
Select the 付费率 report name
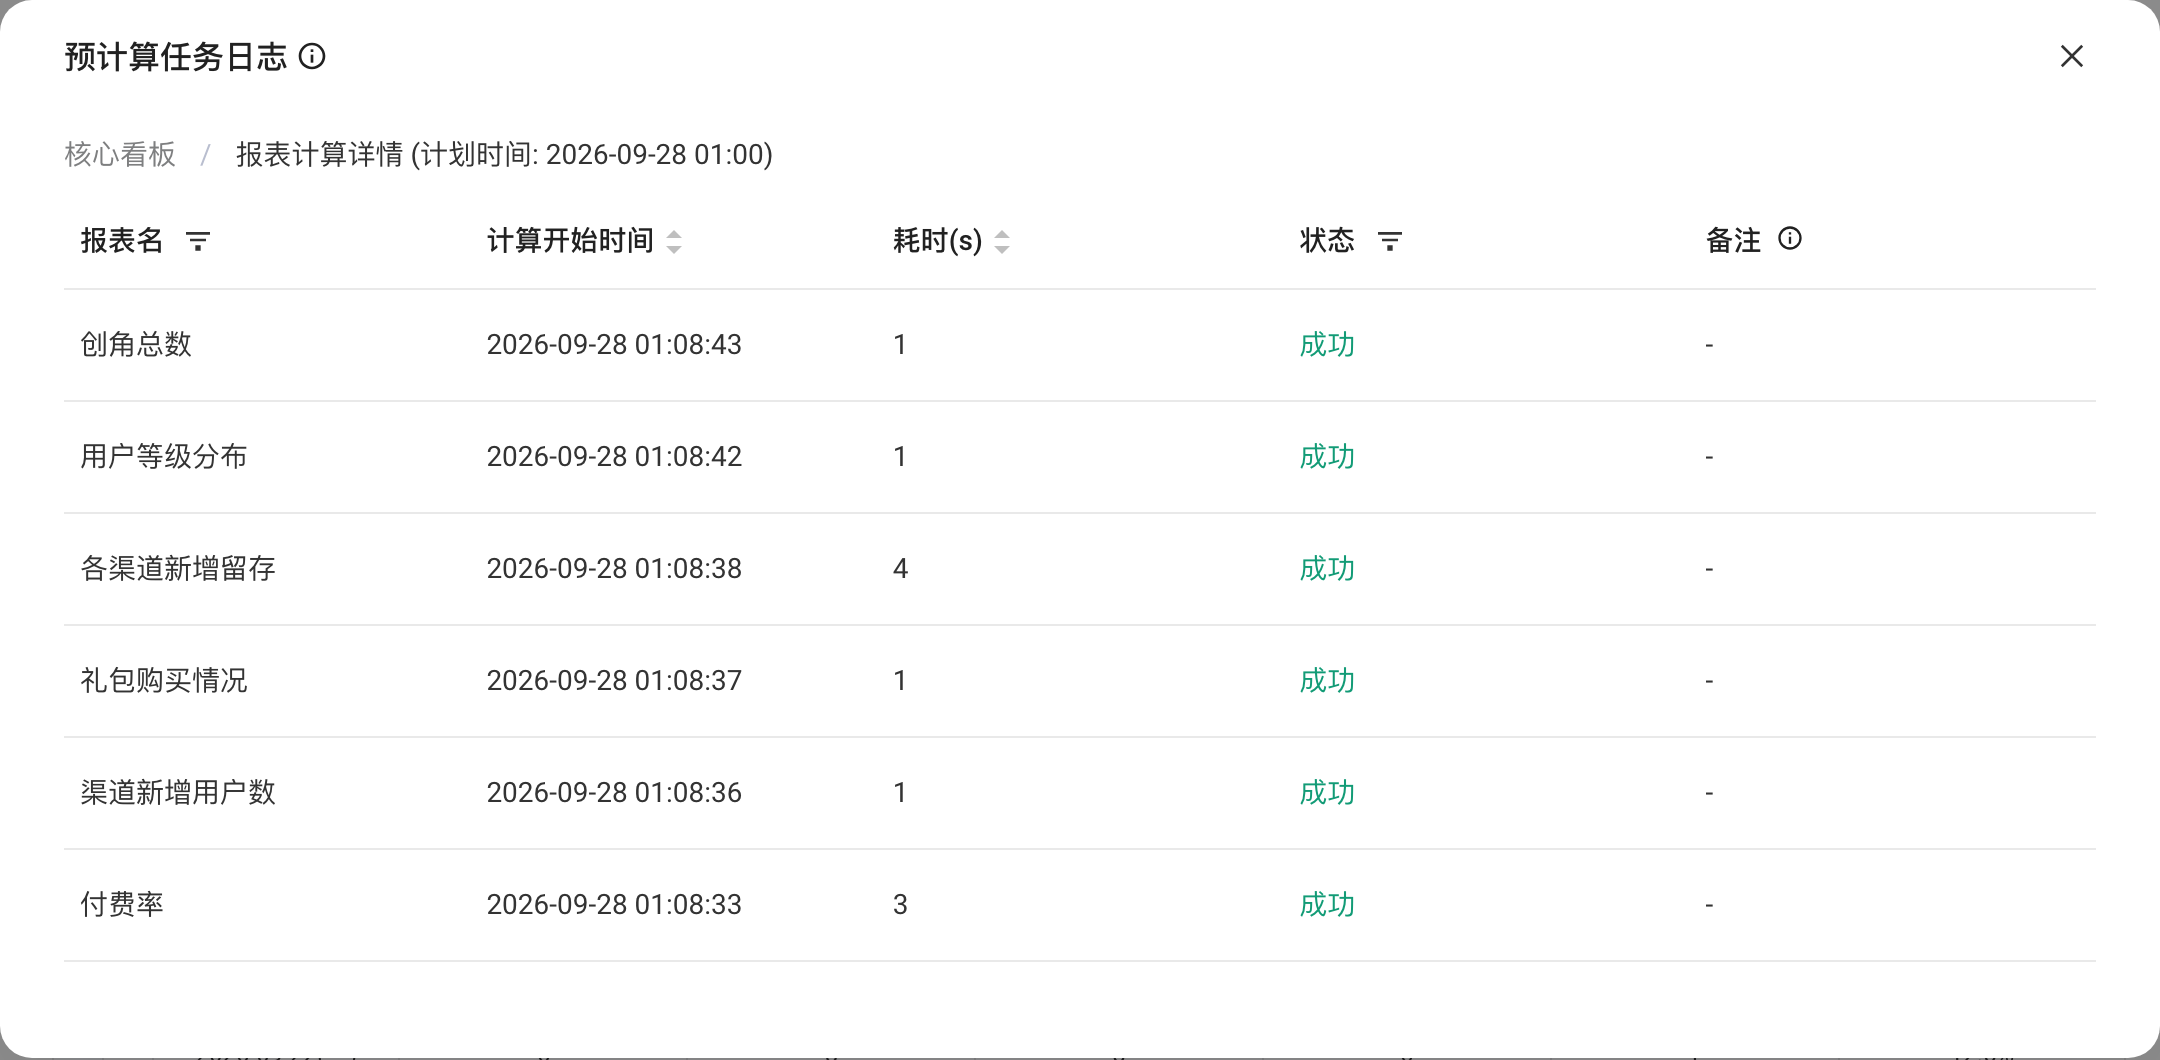point(122,905)
